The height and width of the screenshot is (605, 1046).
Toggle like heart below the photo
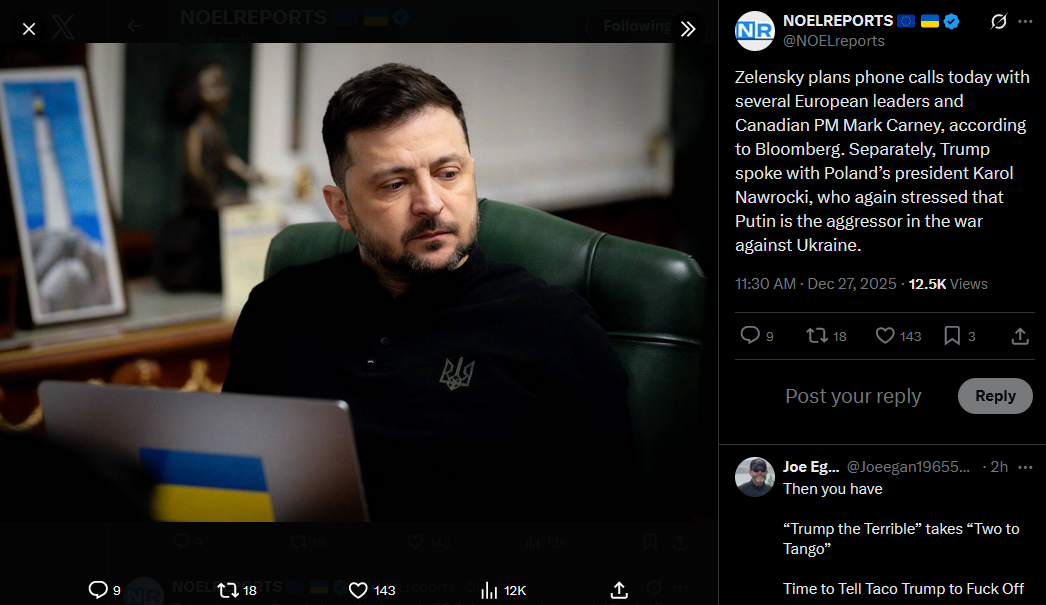(358, 590)
